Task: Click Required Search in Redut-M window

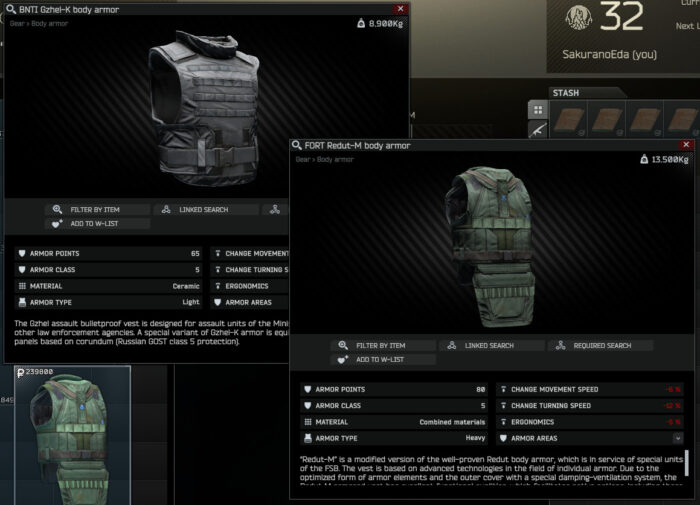Action: point(601,346)
